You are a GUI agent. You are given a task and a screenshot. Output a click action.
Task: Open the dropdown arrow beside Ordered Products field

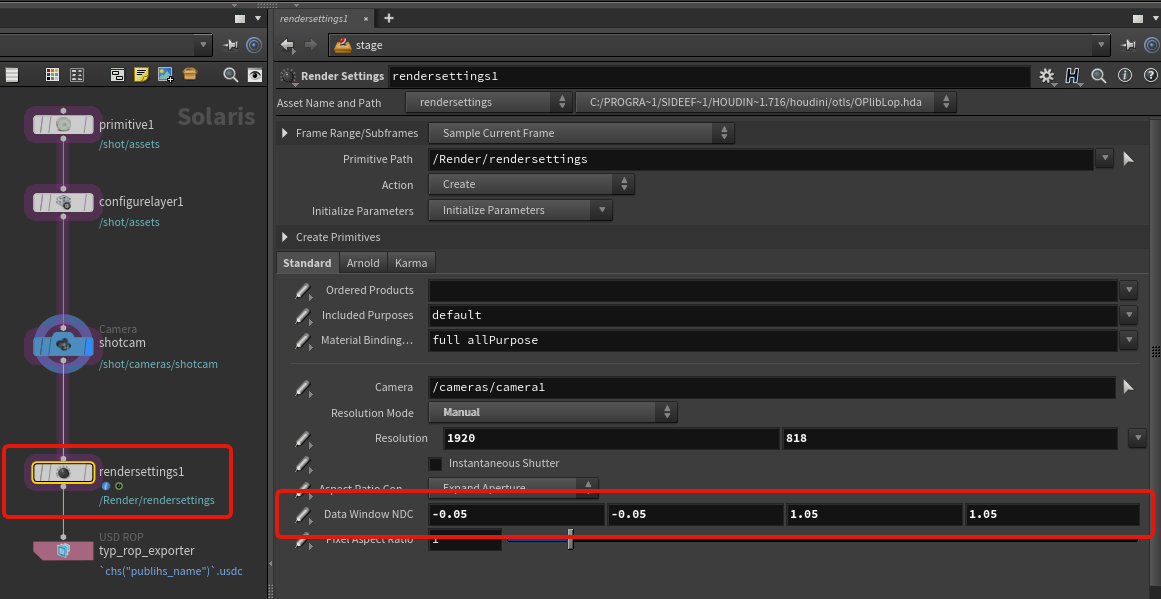coord(1128,290)
